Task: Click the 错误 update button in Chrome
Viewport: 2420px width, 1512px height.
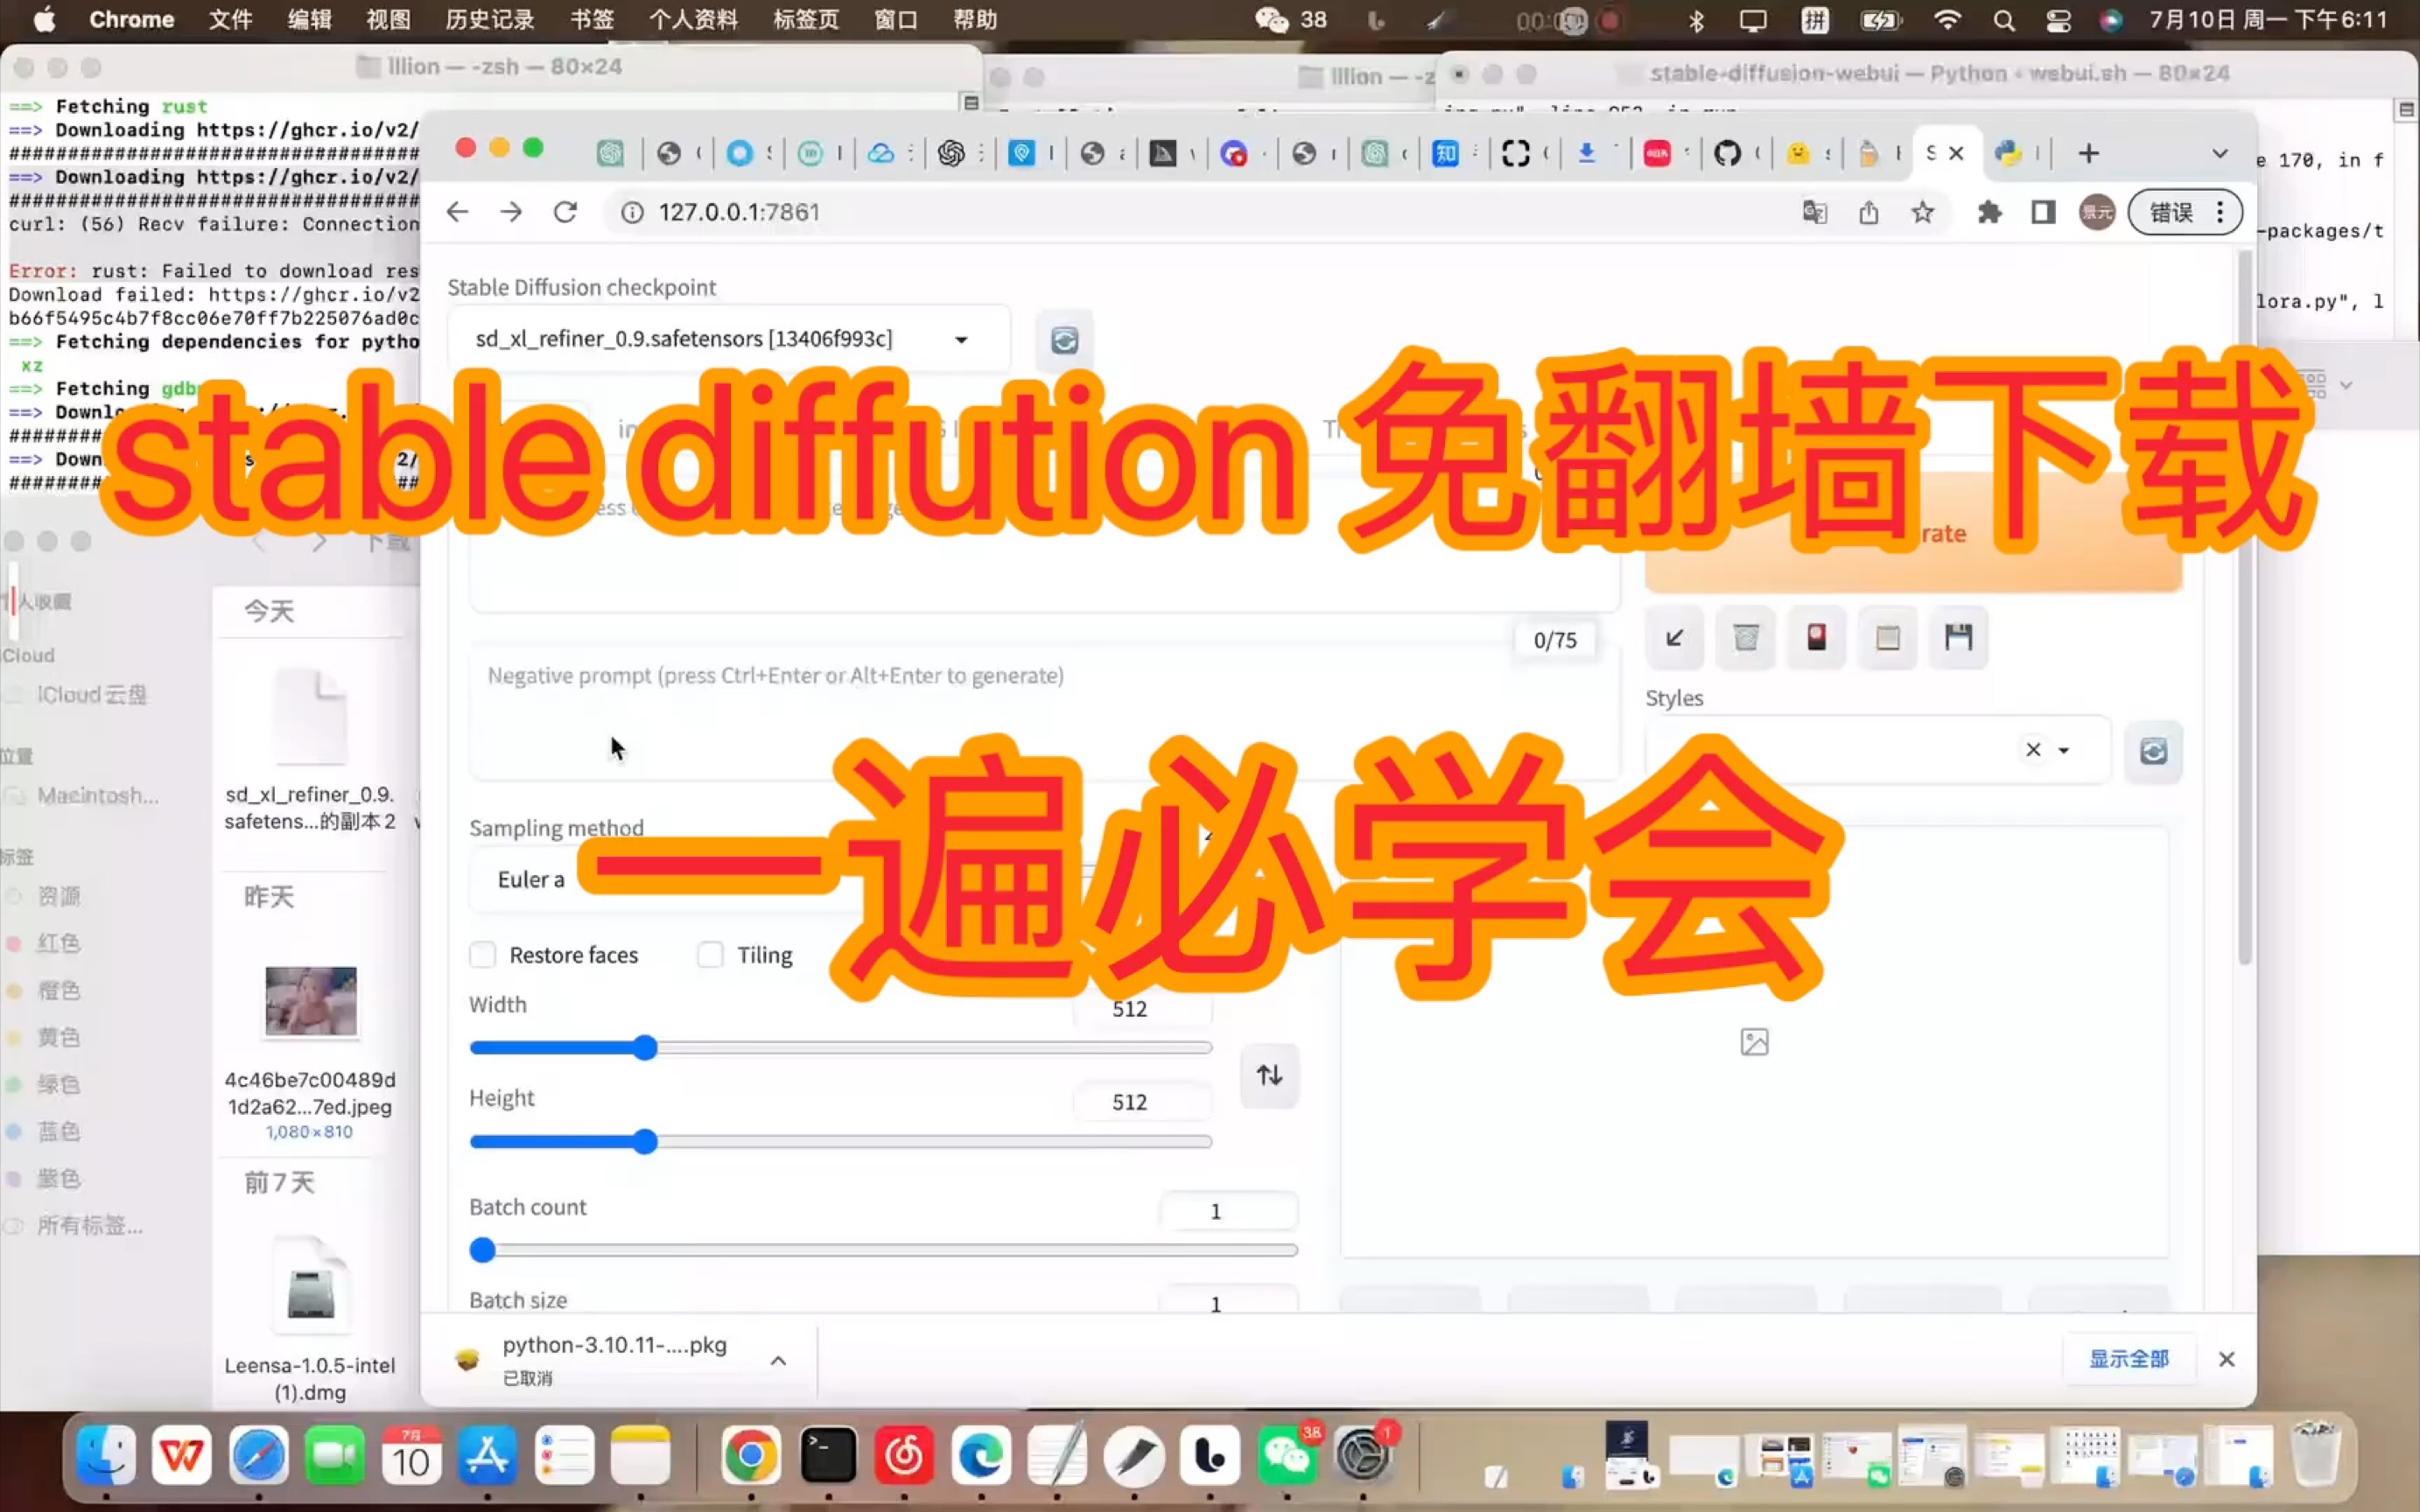Action: [x=2185, y=212]
